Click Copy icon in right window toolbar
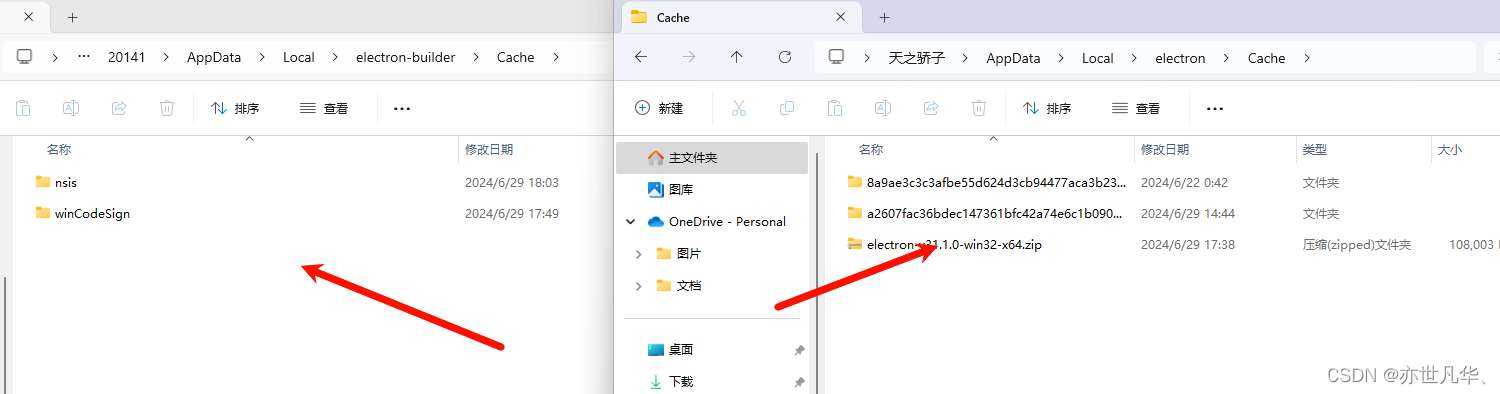Viewport: 1500px width, 394px height. pyautogui.click(x=787, y=108)
